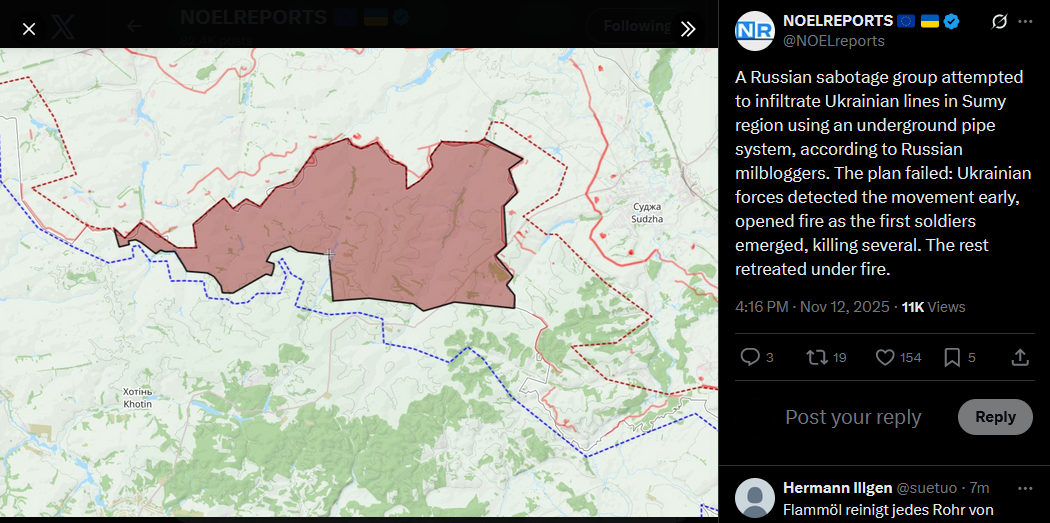
Task: Open the post's three-dot more menu
Action: [1025, 21]
